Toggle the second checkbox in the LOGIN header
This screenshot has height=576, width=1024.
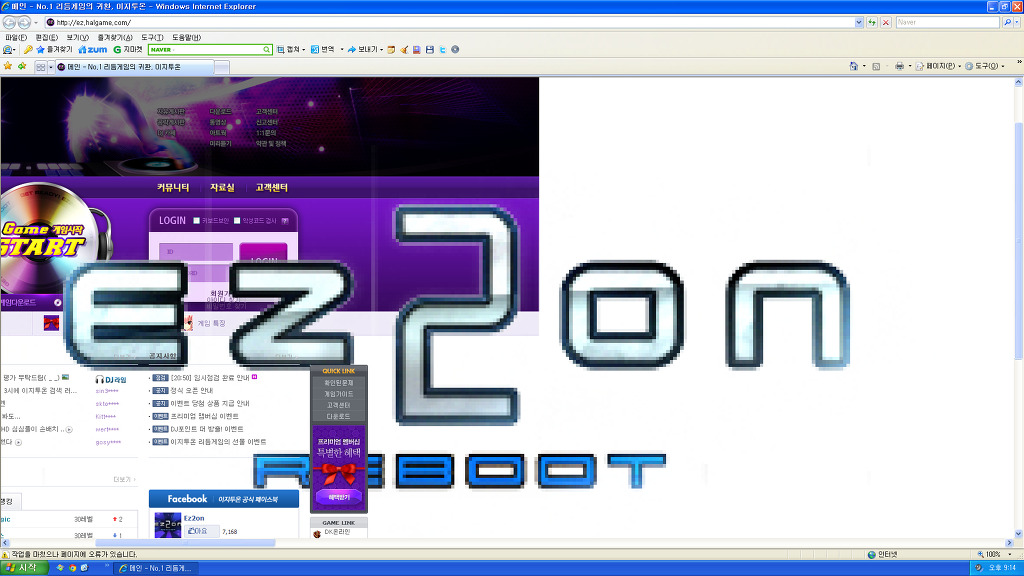point(238,221)
